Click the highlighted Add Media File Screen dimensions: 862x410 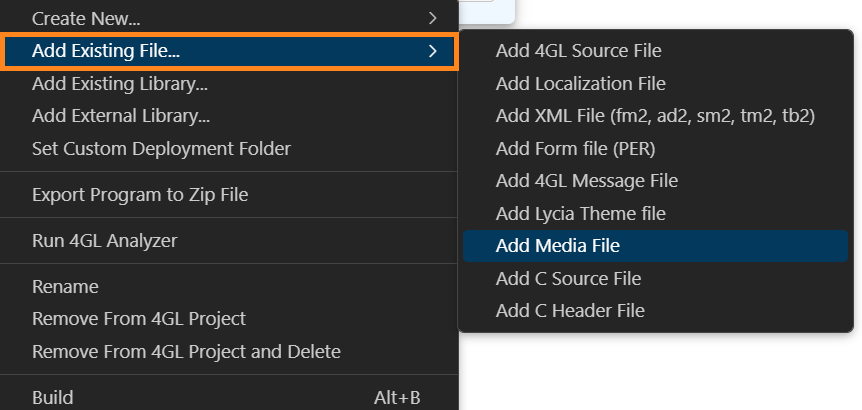(x=558, y=246)
